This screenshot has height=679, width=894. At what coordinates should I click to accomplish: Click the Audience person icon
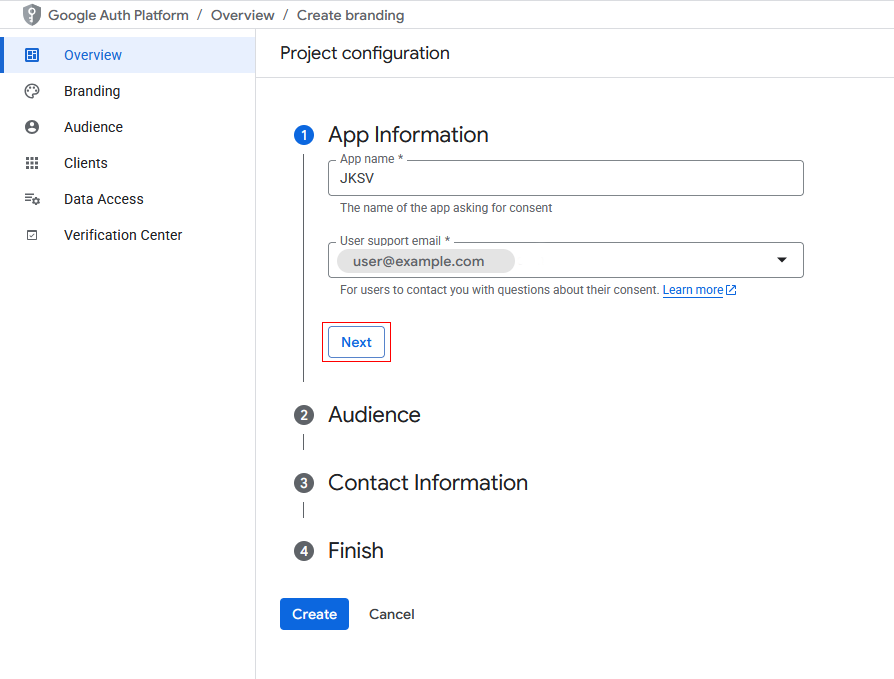coord(32,127)
